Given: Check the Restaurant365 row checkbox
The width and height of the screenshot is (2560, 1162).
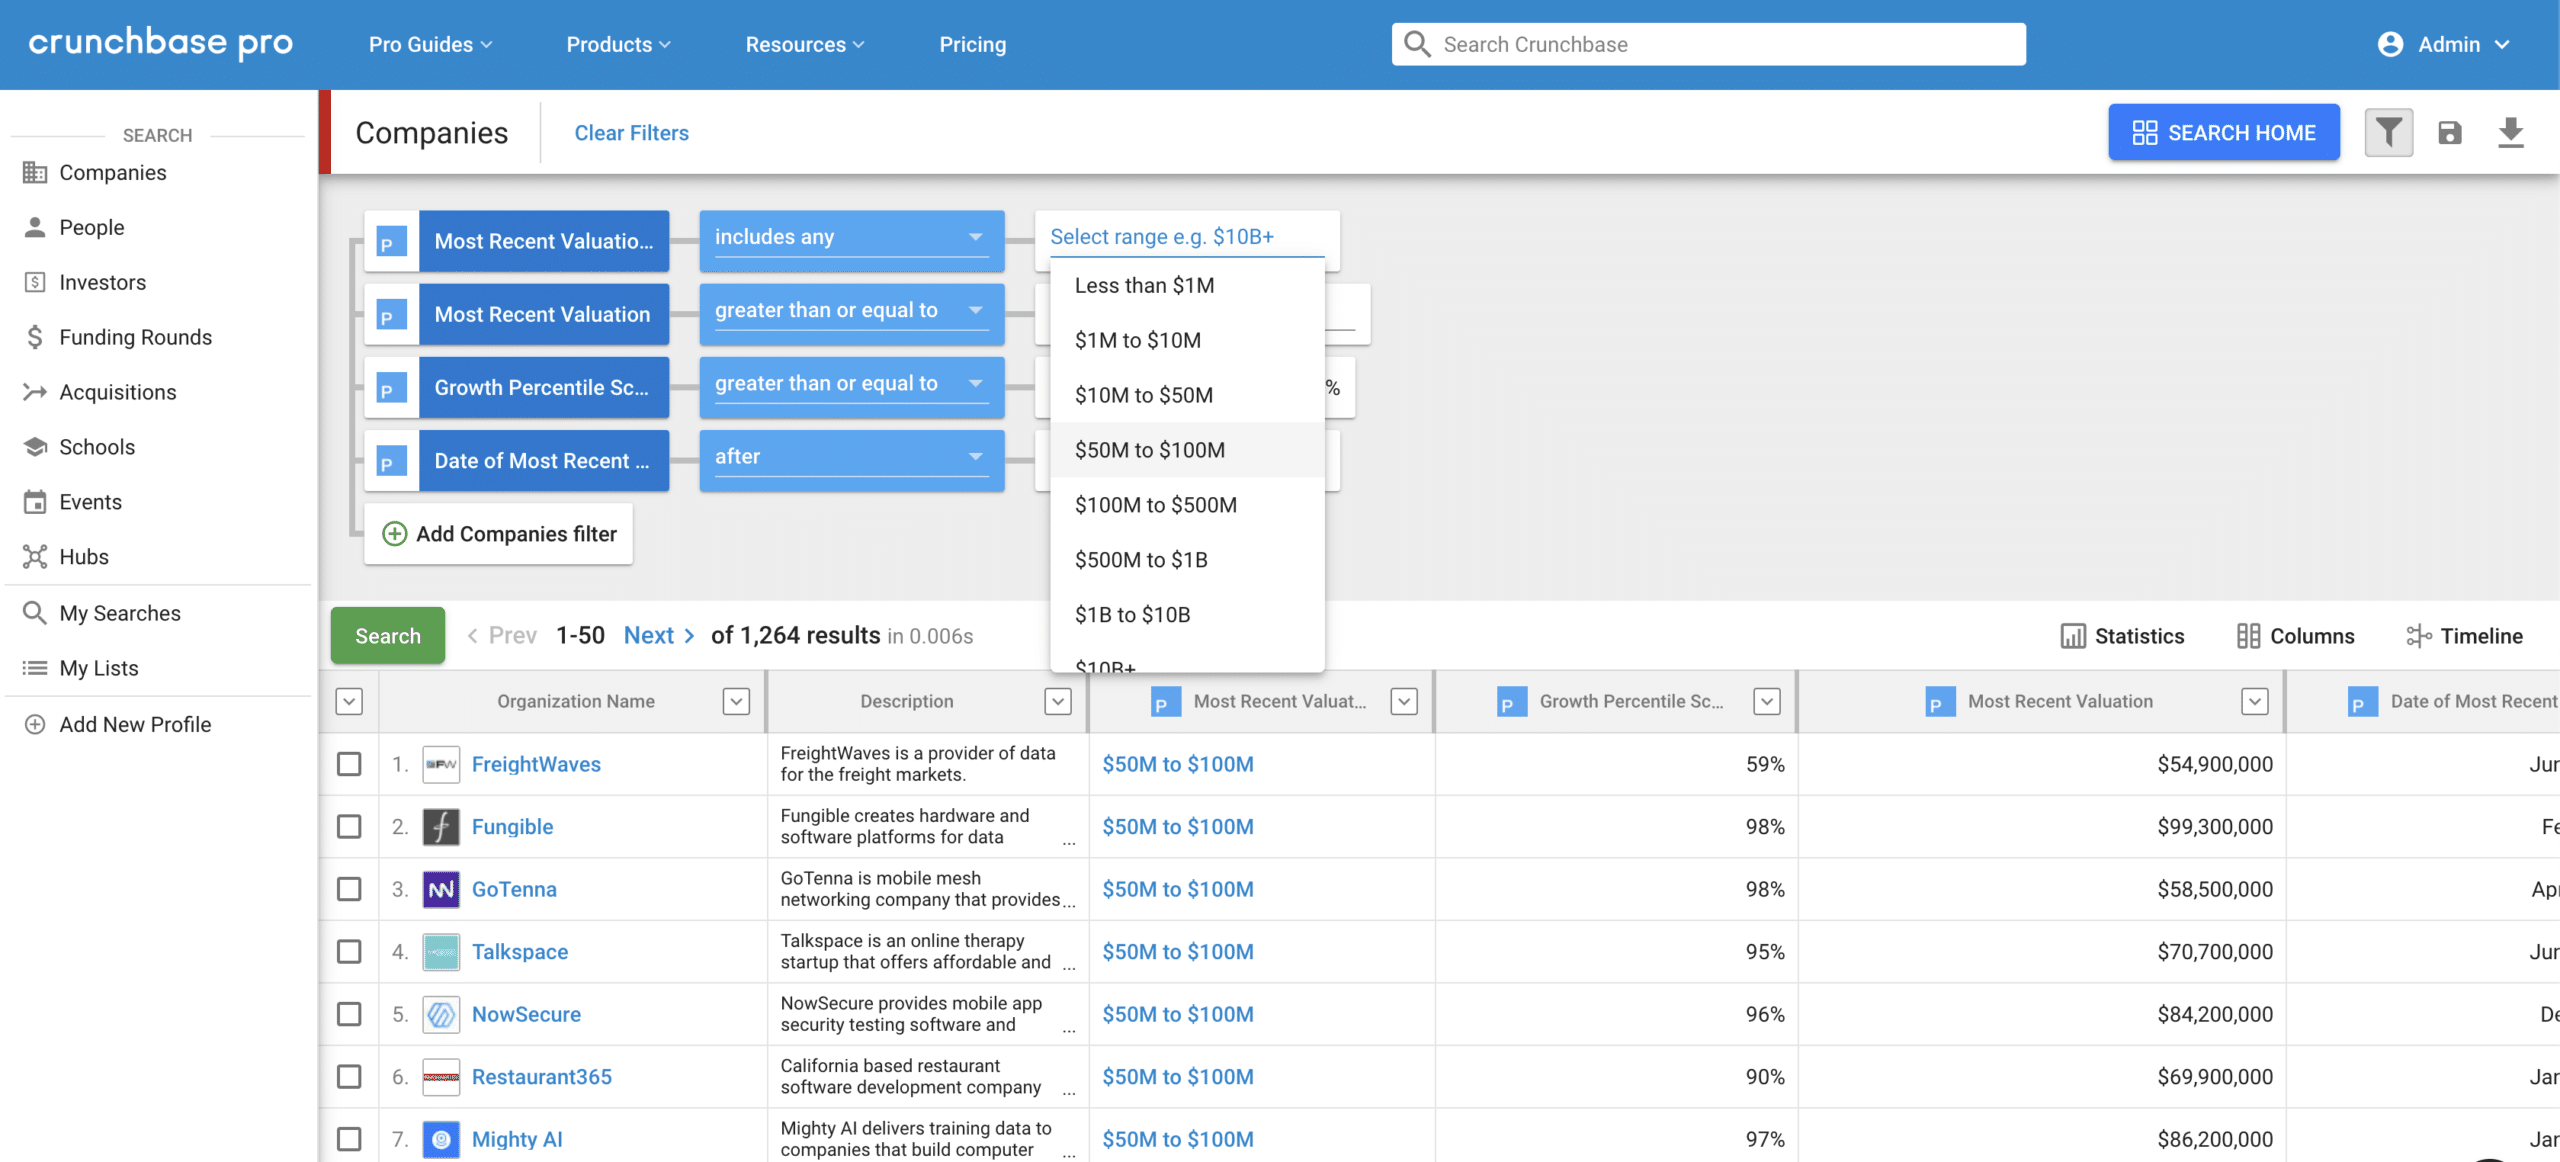Looking at the screenshot, I should (x=349, y=1077).
